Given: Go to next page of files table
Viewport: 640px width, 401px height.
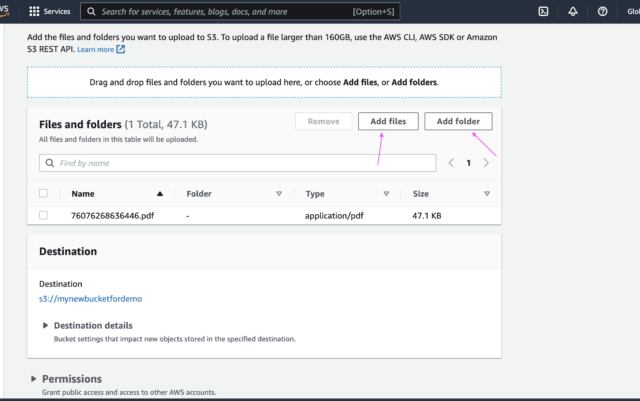Looking at the screenshot, I should [x=486, y=162].
